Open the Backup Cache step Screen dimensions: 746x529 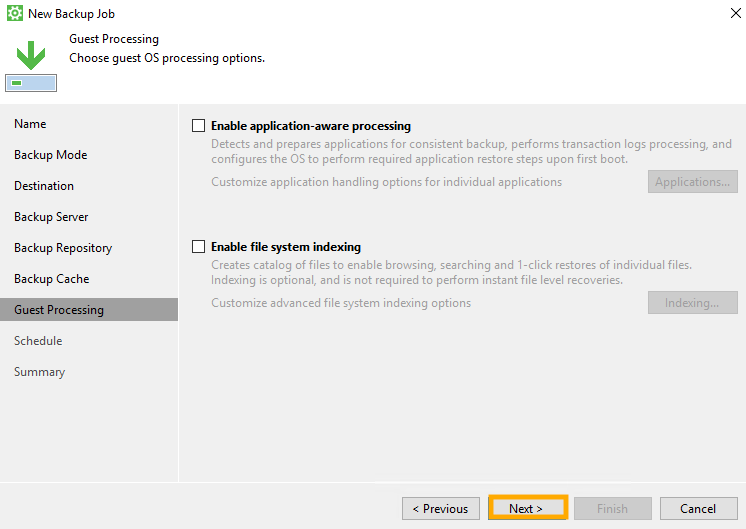pyautogui.click(x=51, y=279)
